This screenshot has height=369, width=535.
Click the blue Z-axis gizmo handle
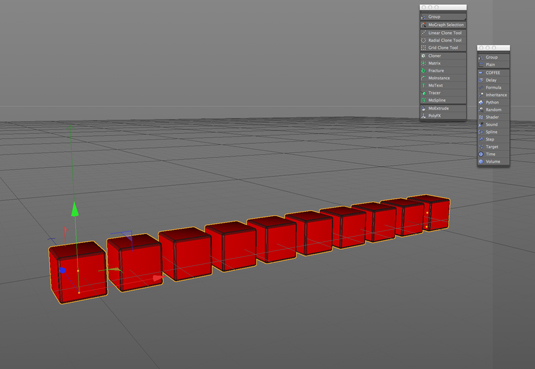click(62, 270)
